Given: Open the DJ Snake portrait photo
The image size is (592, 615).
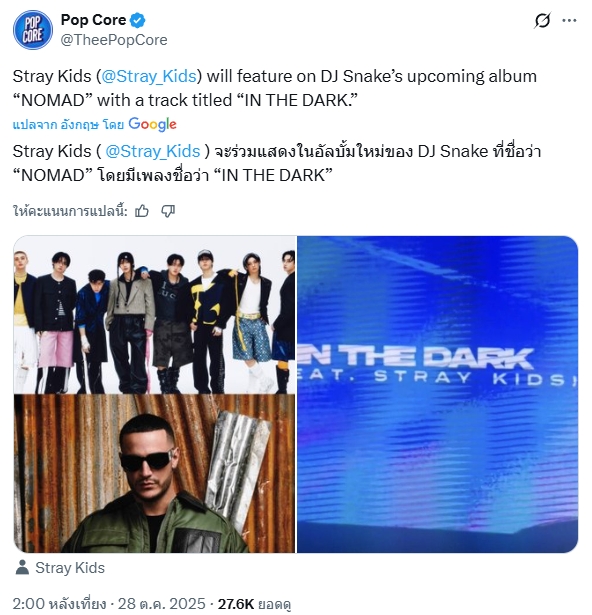Looking at the screenshot, I should tap(155, 474).
